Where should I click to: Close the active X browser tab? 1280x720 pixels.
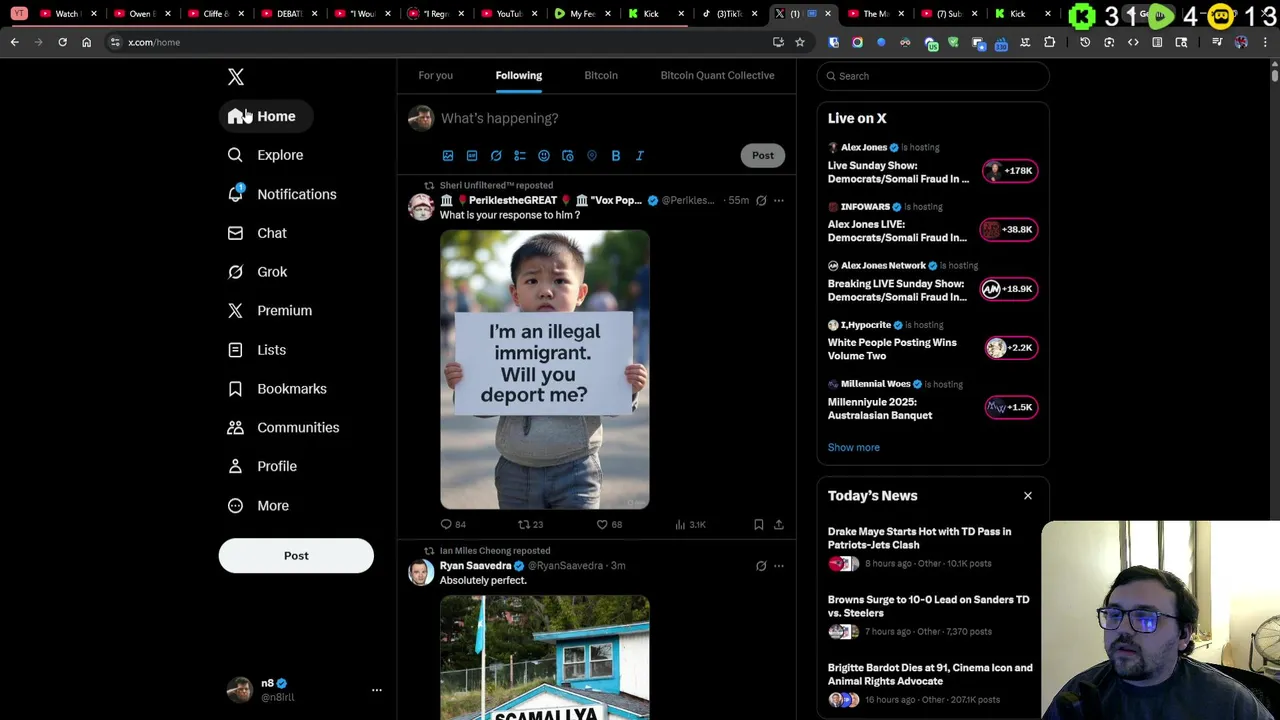click(x=828, y=14)
